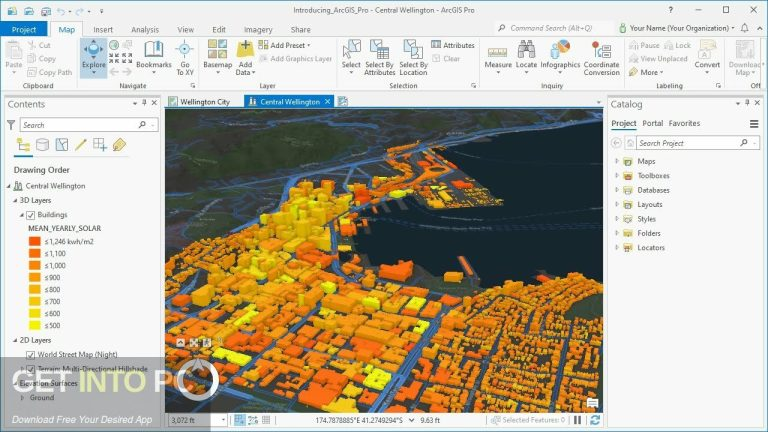Click the View Unplaced button

[658, 58]
